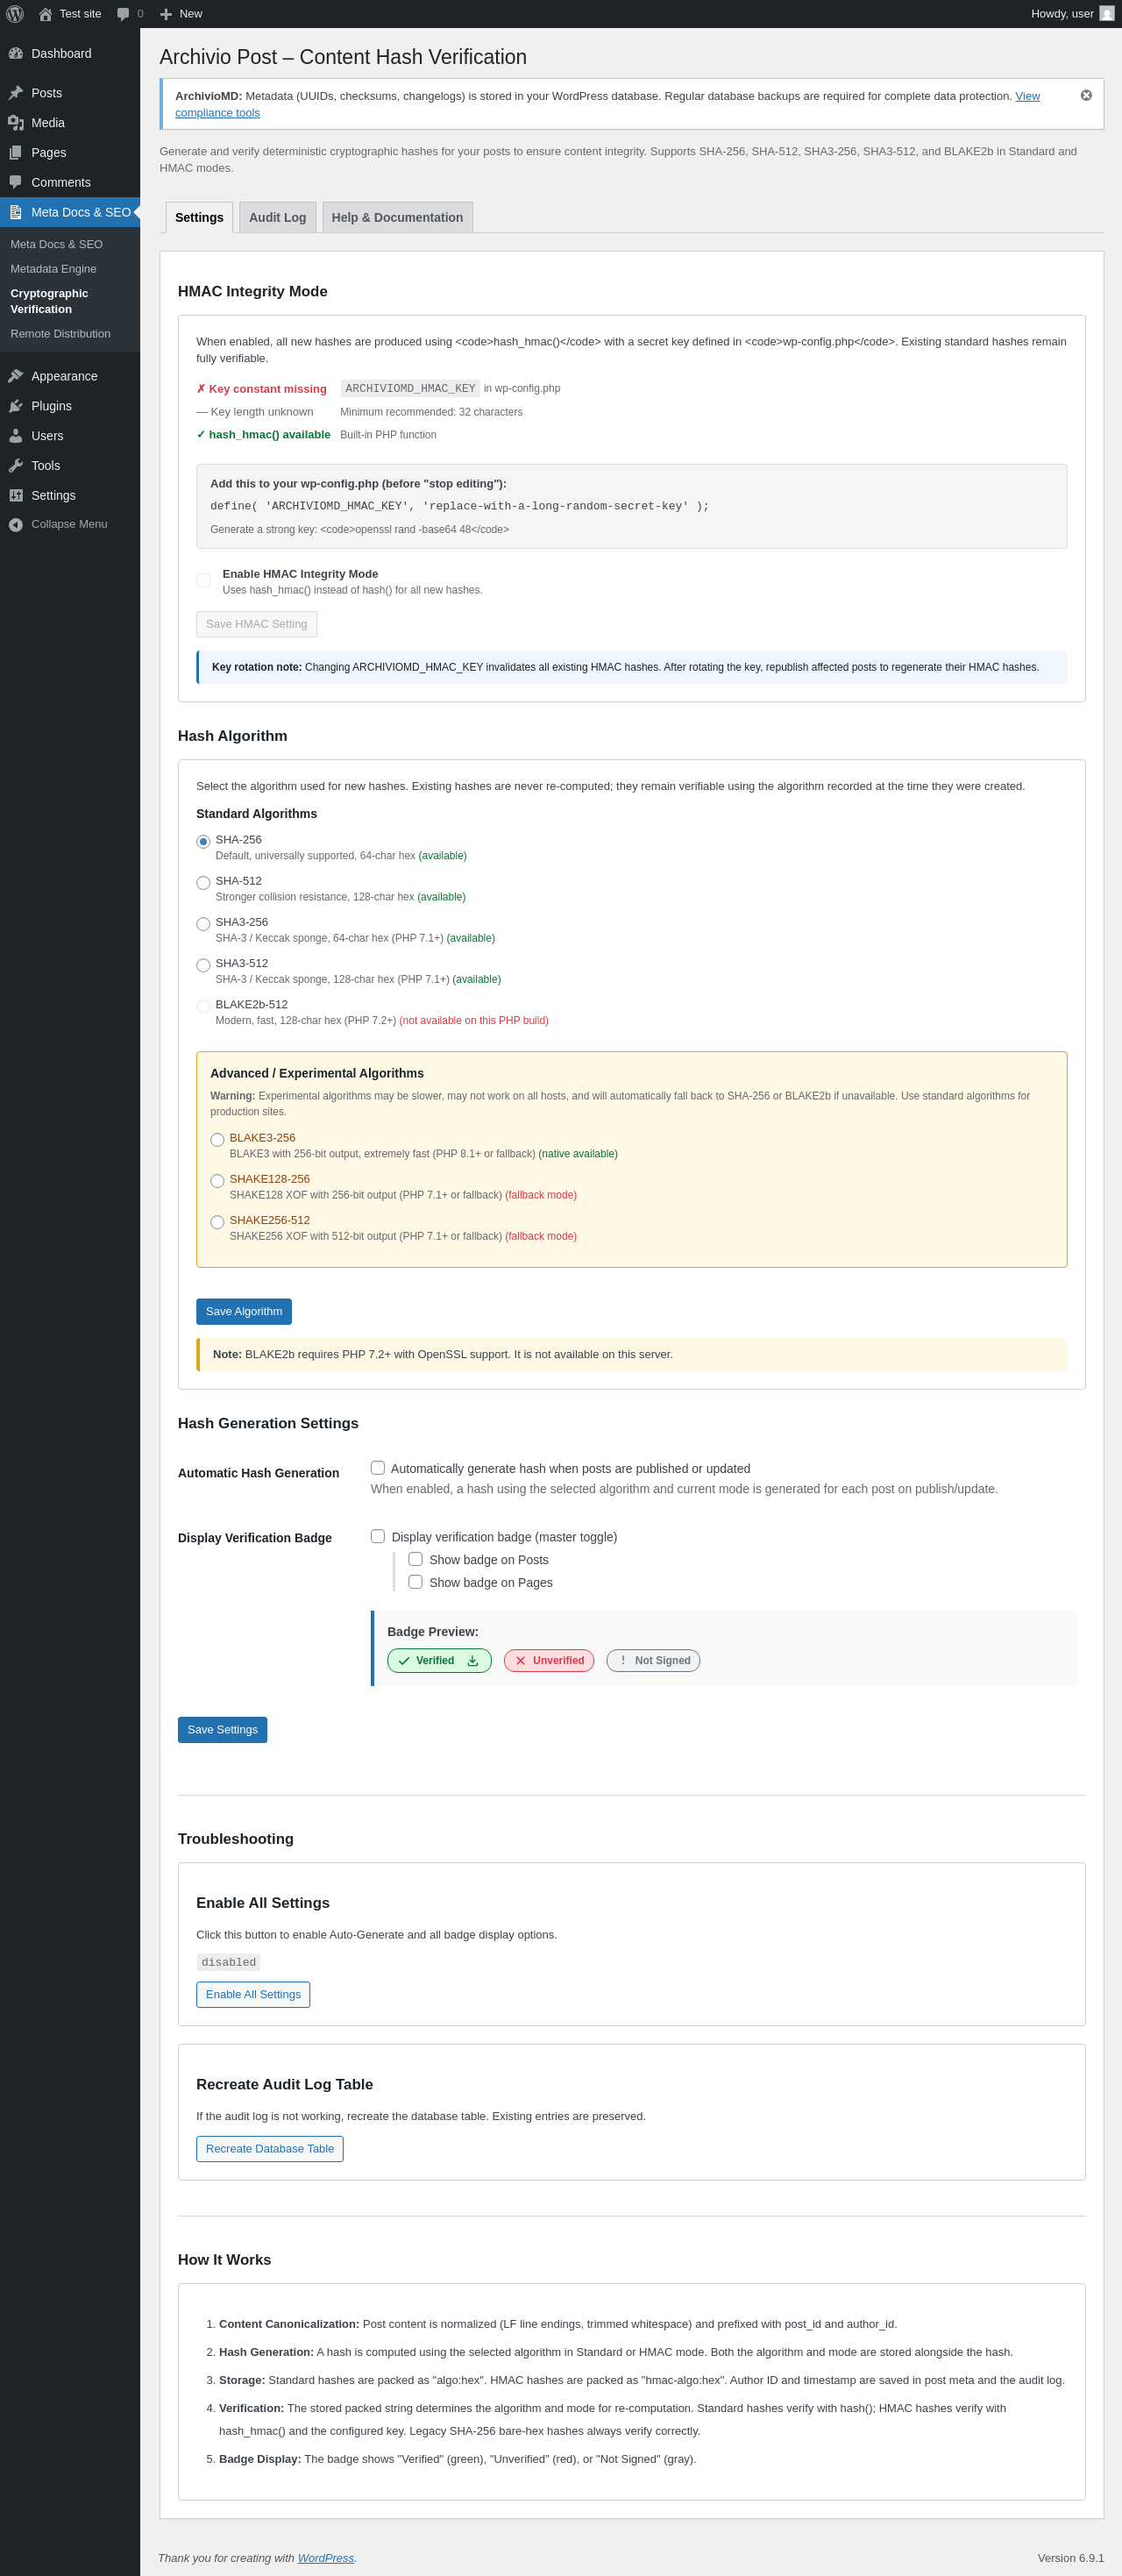Open the Plugins menu icon
1122x2576 pixels.
pos(16,406)
